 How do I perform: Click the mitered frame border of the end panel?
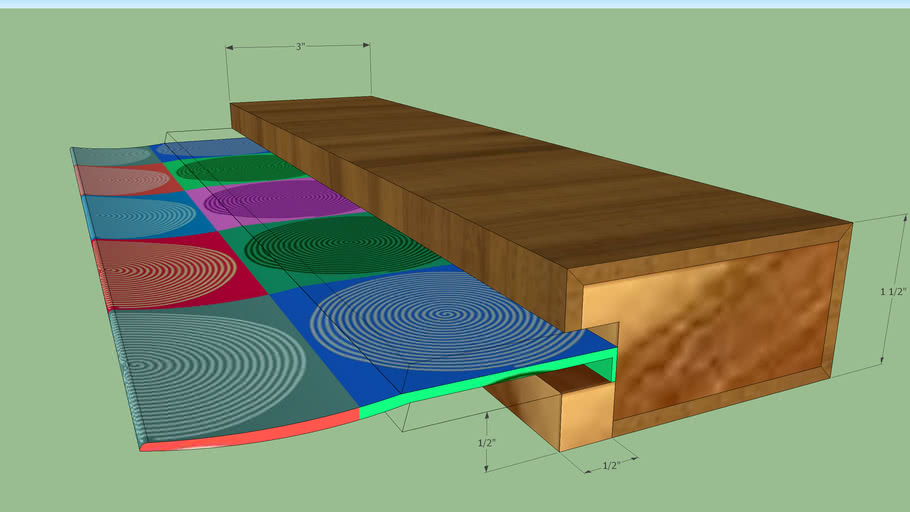click(839, 300)
